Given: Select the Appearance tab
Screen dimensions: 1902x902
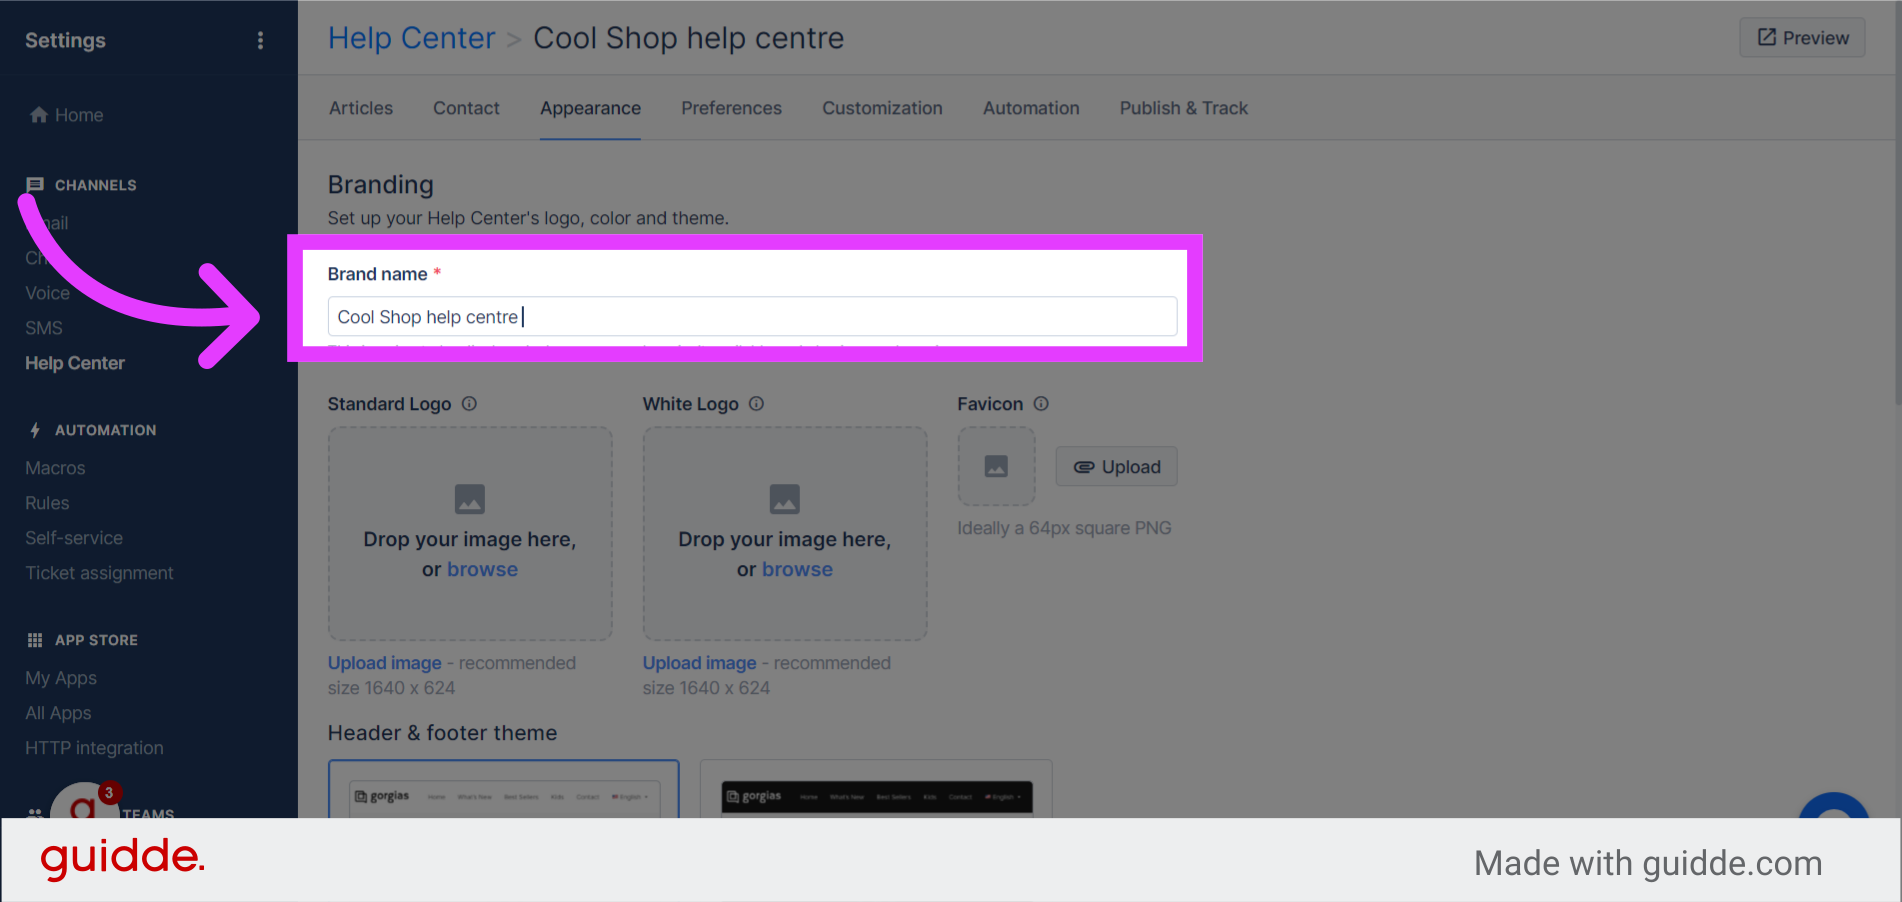Looking at the screenshot, I should tap(590, 108).
